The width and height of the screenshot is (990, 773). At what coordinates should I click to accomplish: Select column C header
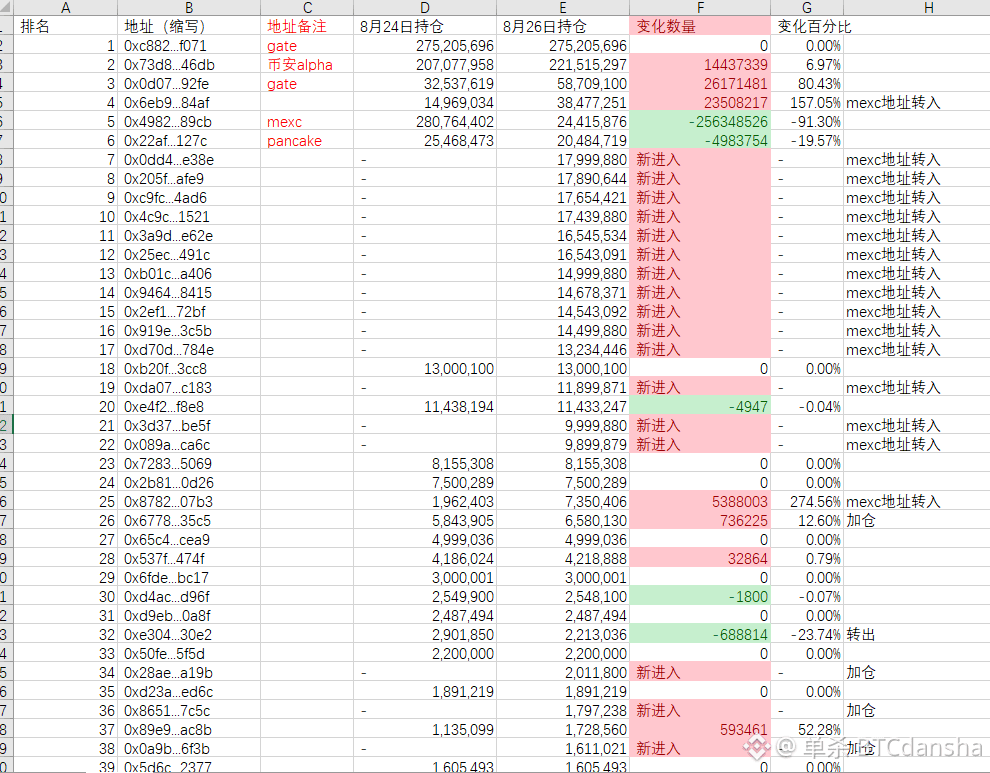click(x=307, y=8)
